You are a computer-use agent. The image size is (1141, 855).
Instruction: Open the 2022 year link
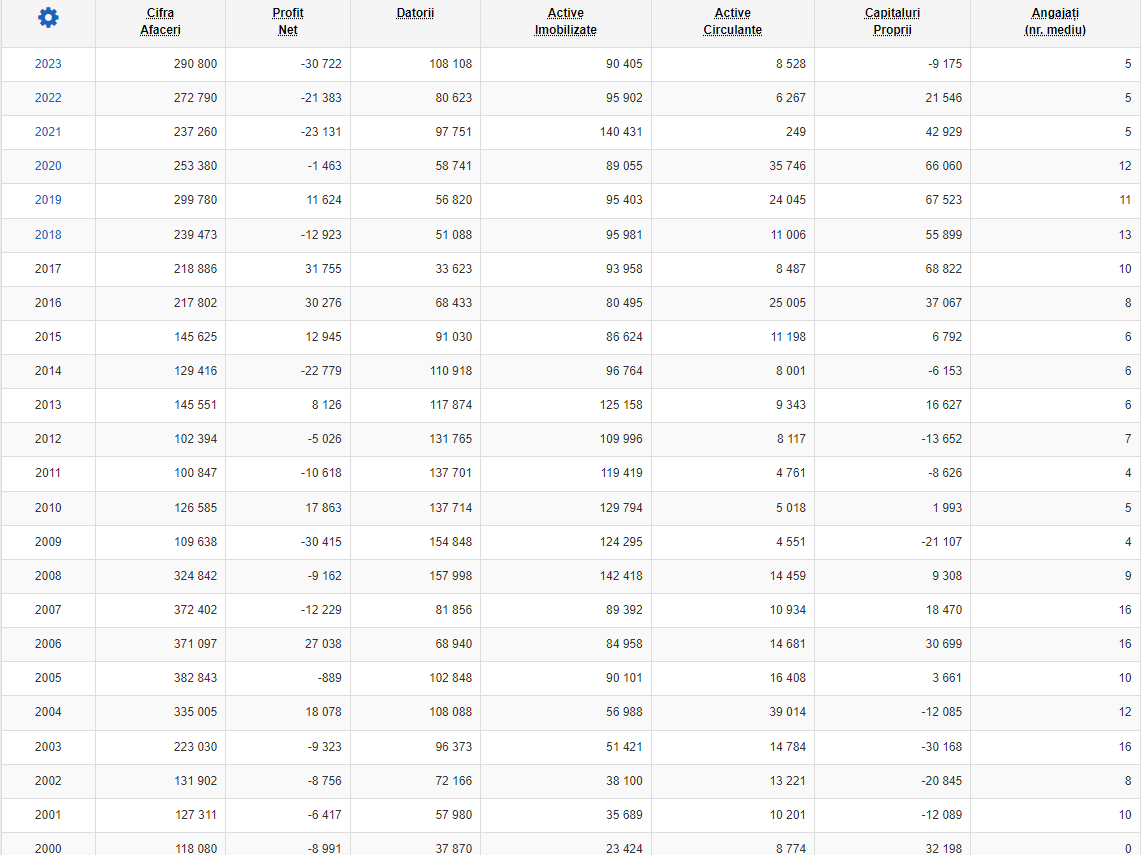click(x=48, y=98)
